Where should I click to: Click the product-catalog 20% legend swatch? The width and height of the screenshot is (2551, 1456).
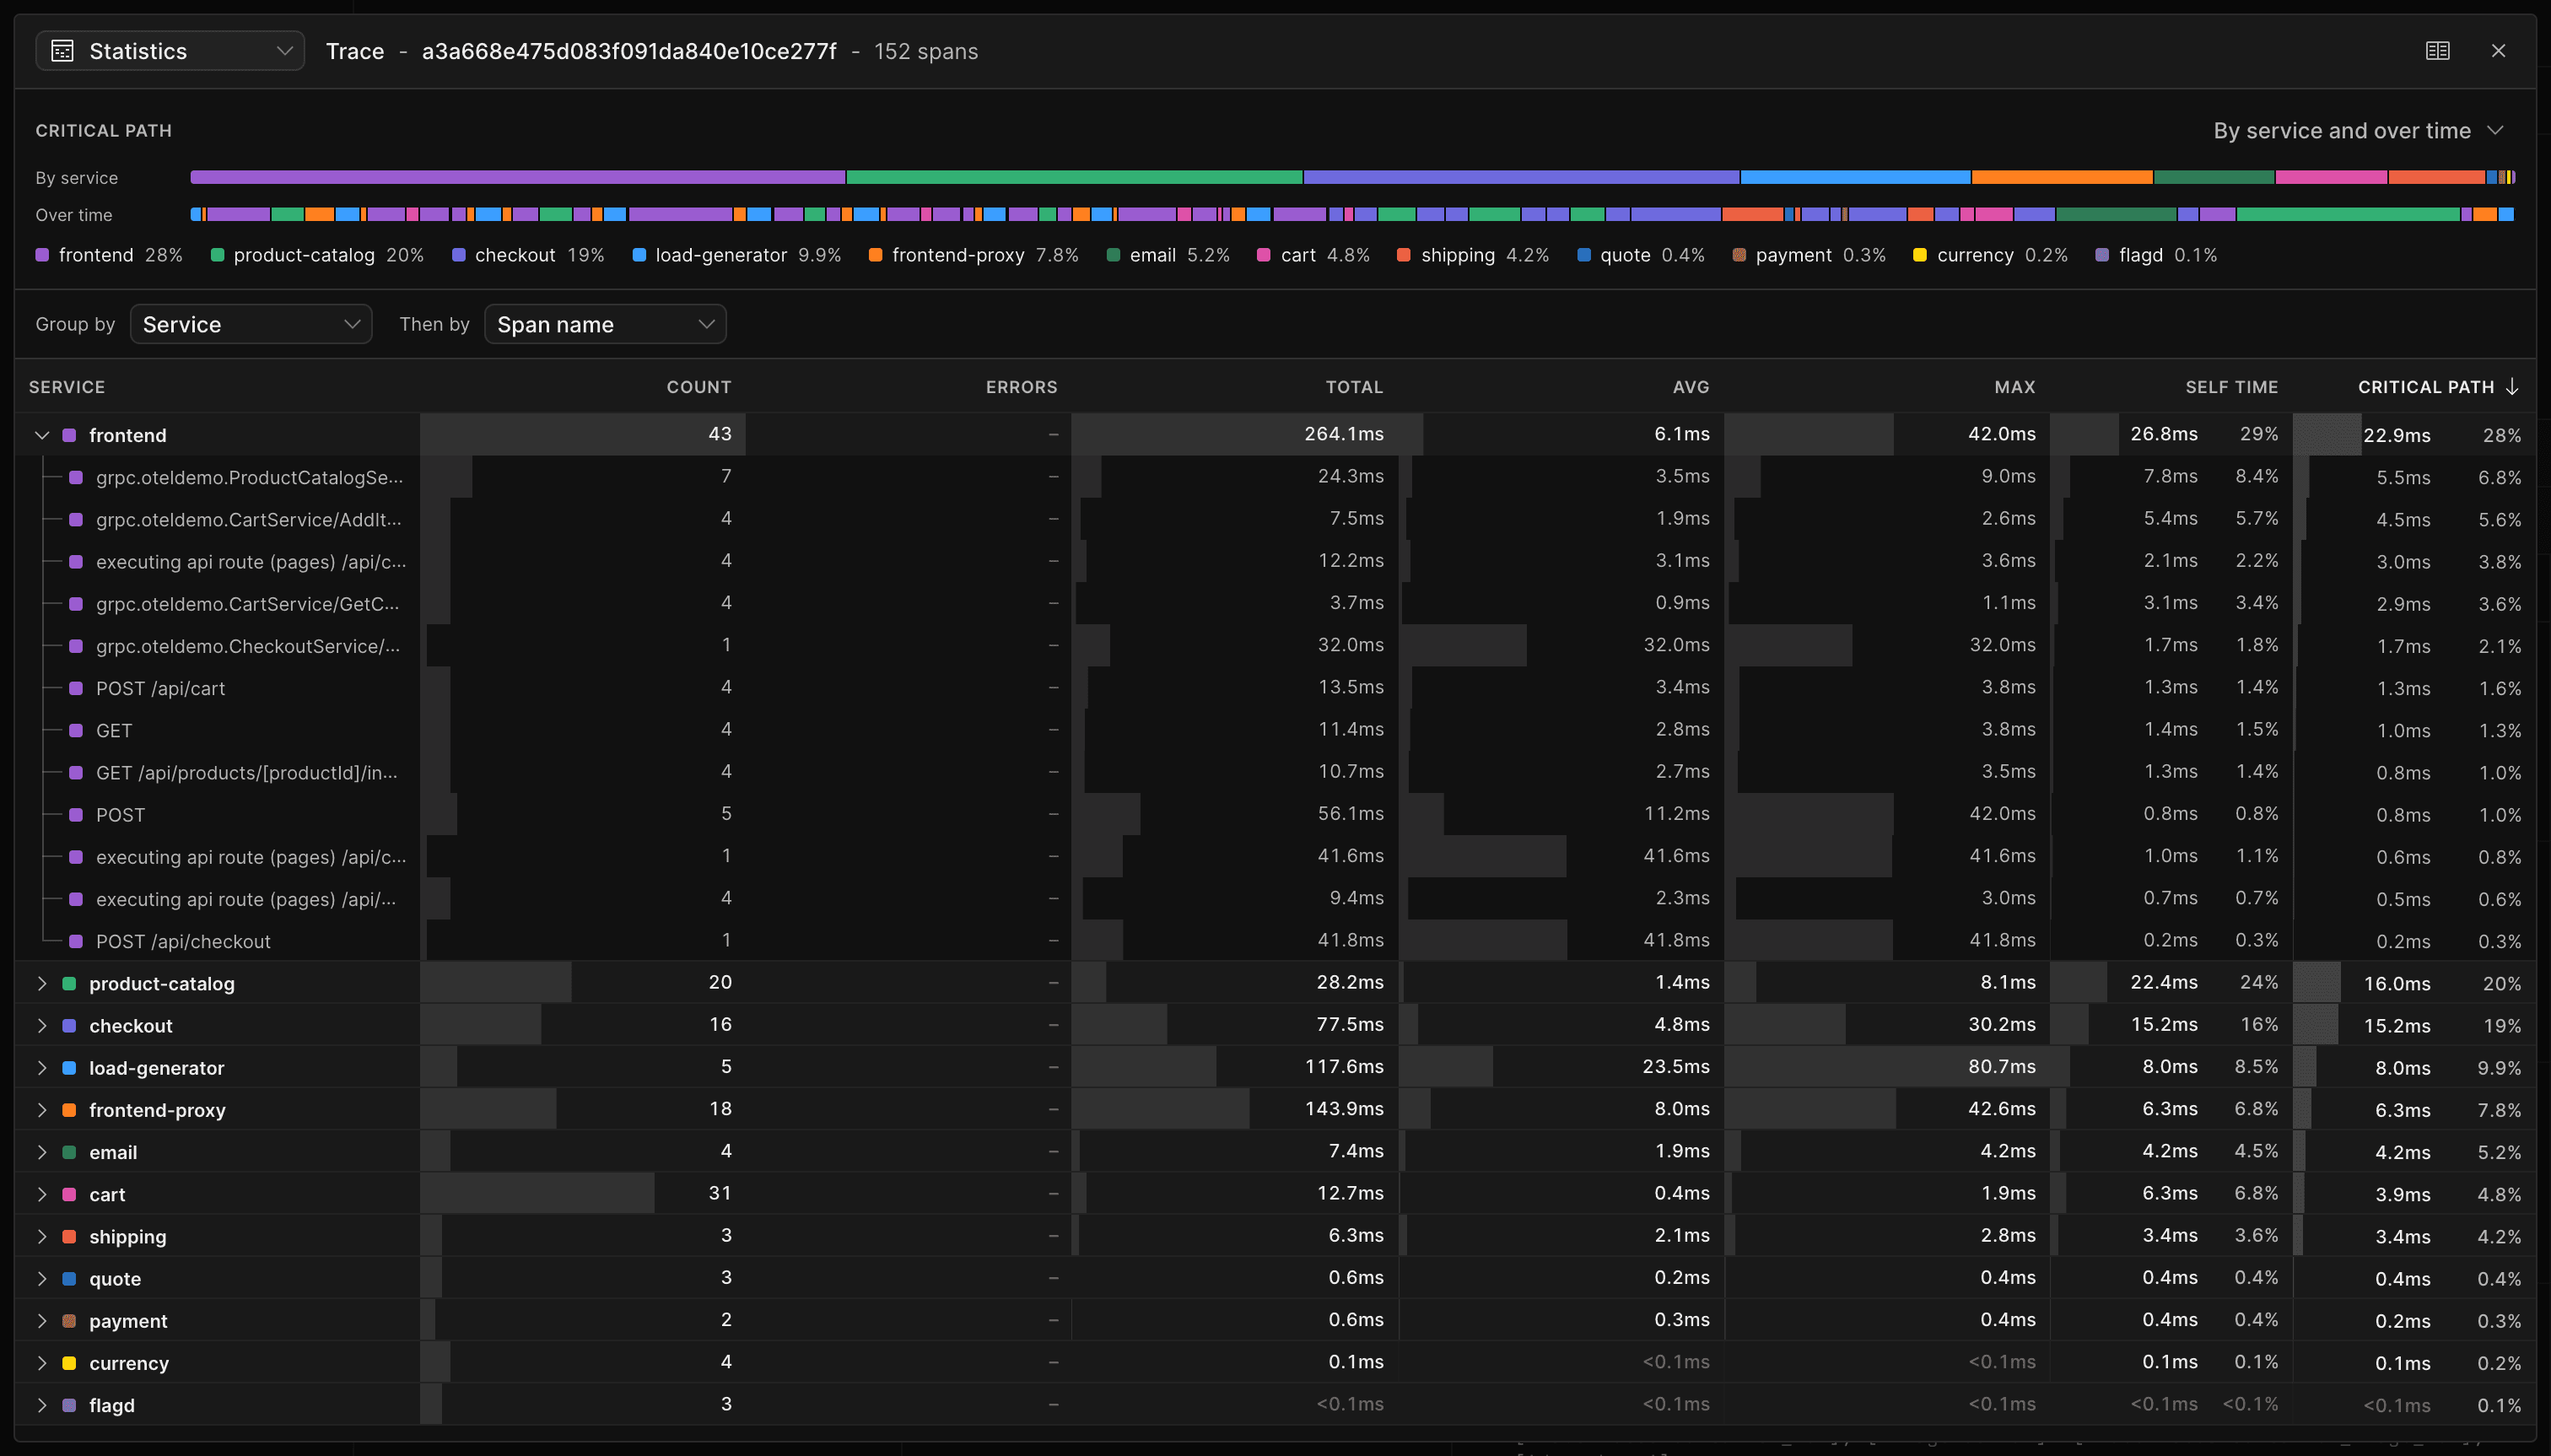coord(217,255)
